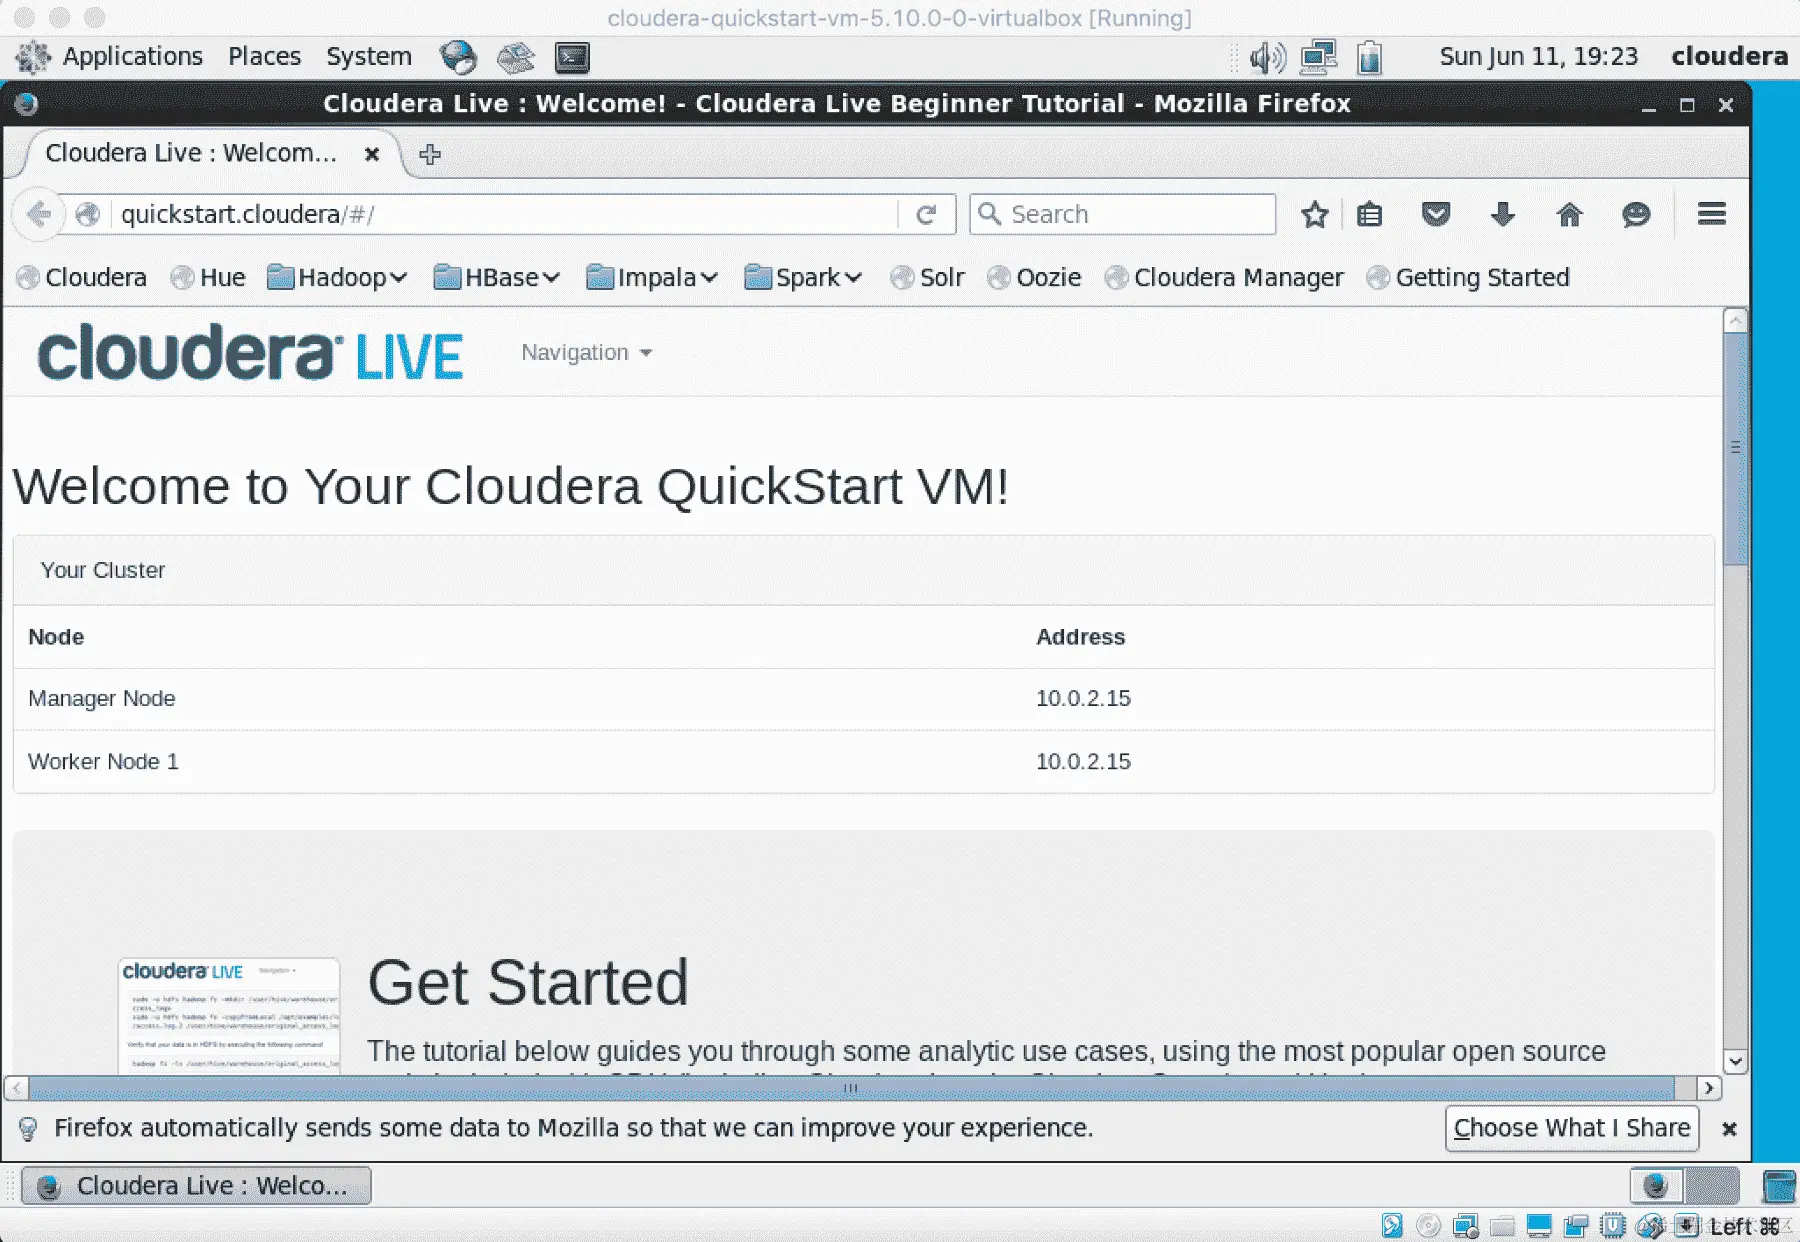Click the Your Cluster panel heading
Image resolution: width=1800 pixels, height=1242 pixels.
coord(102,570)
